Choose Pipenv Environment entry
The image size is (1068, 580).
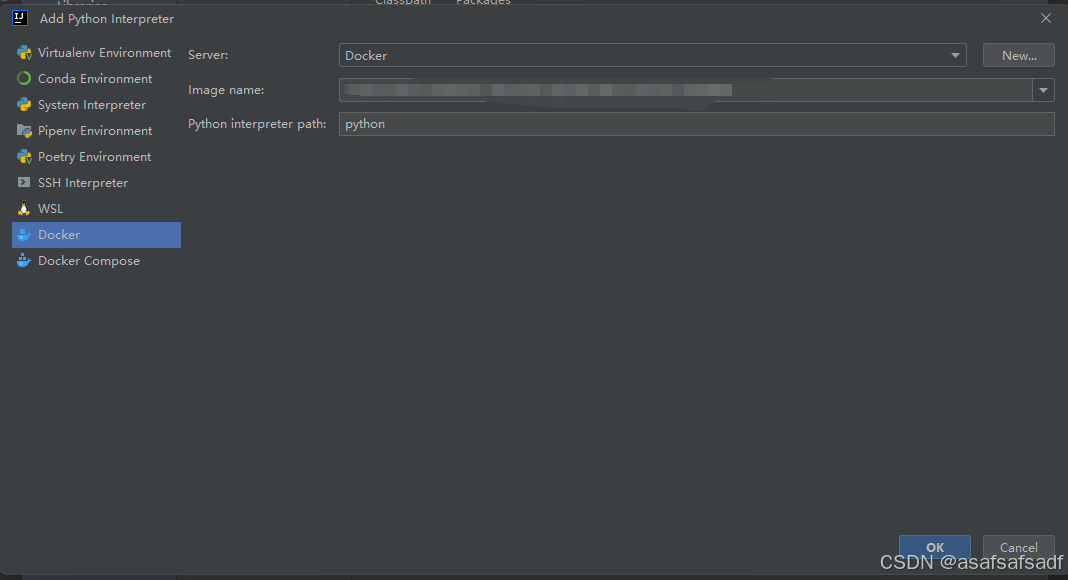[x=96, y=131]
